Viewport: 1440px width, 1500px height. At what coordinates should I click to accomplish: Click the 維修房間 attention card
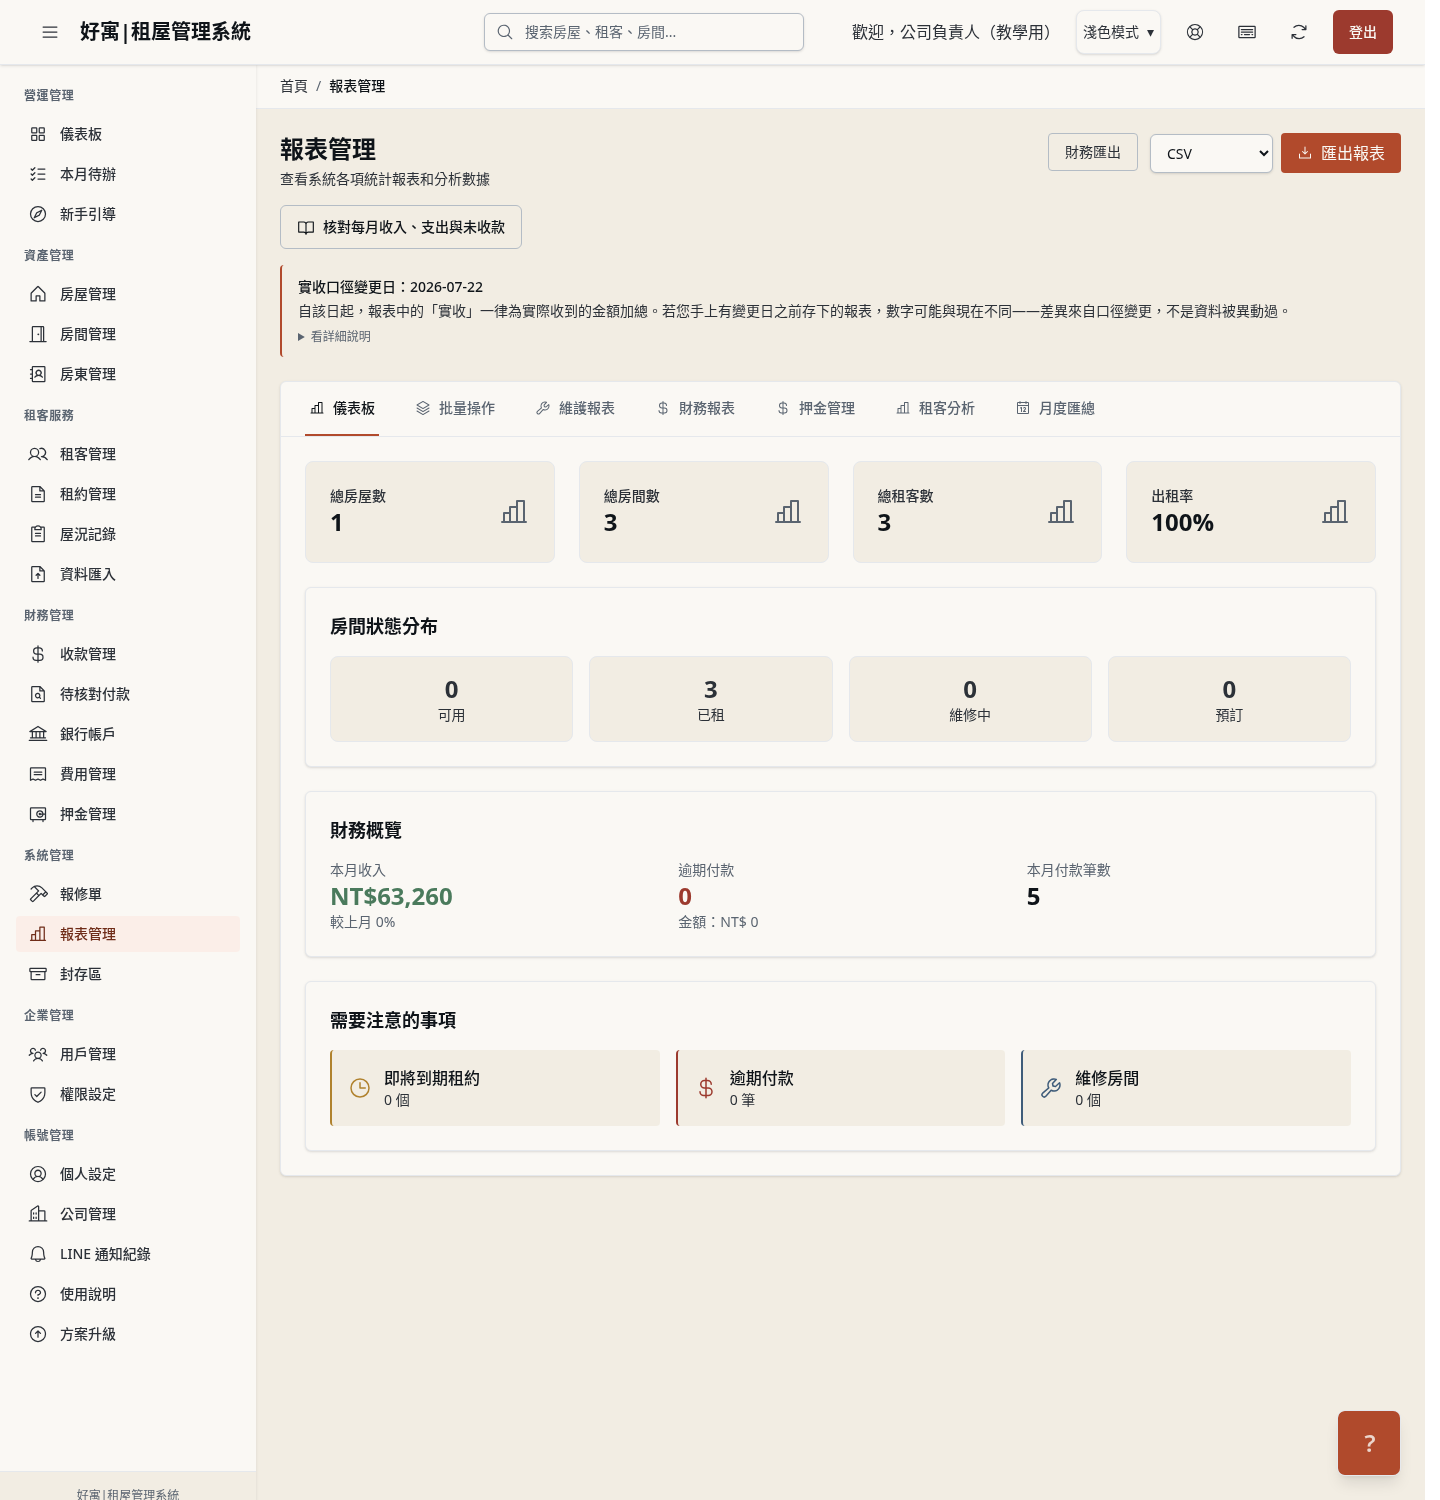pyautogui.click(x=1186, y=1088)
